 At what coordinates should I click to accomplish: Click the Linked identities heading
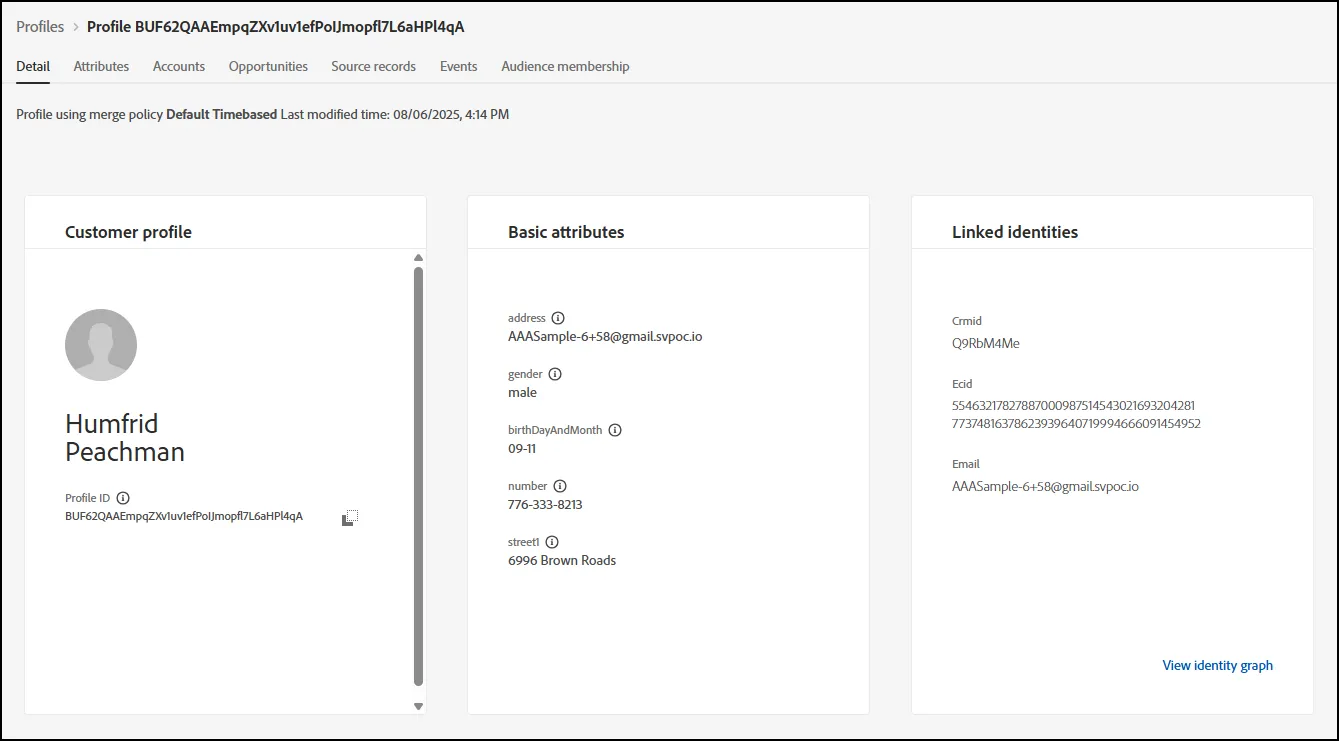(x=1015, y=232)
